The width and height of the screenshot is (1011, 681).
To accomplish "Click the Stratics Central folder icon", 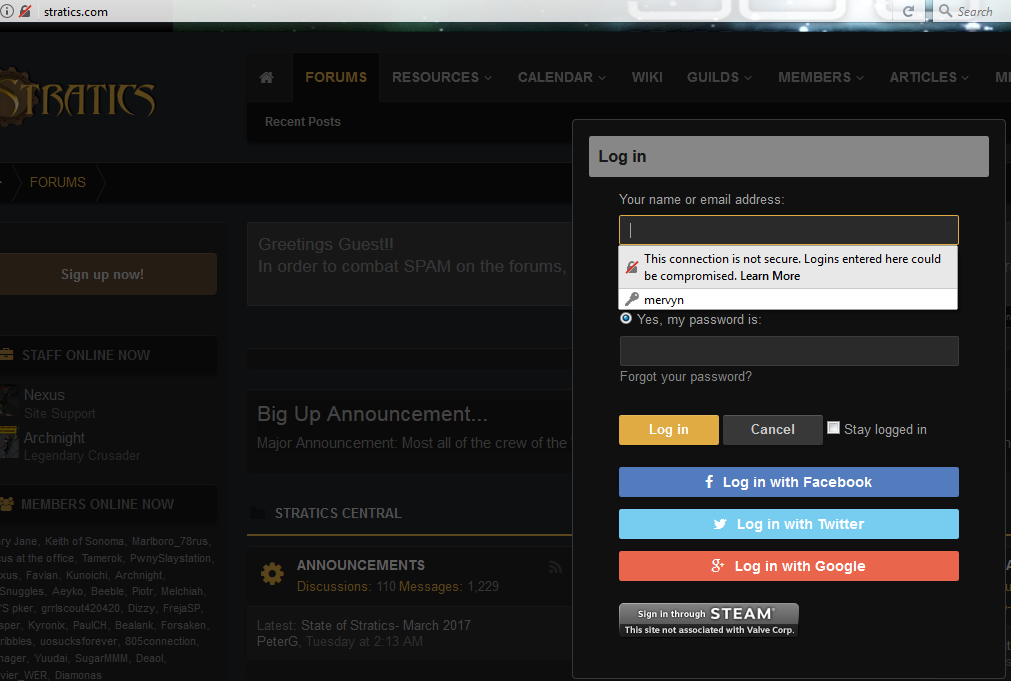I will point(257,513).
